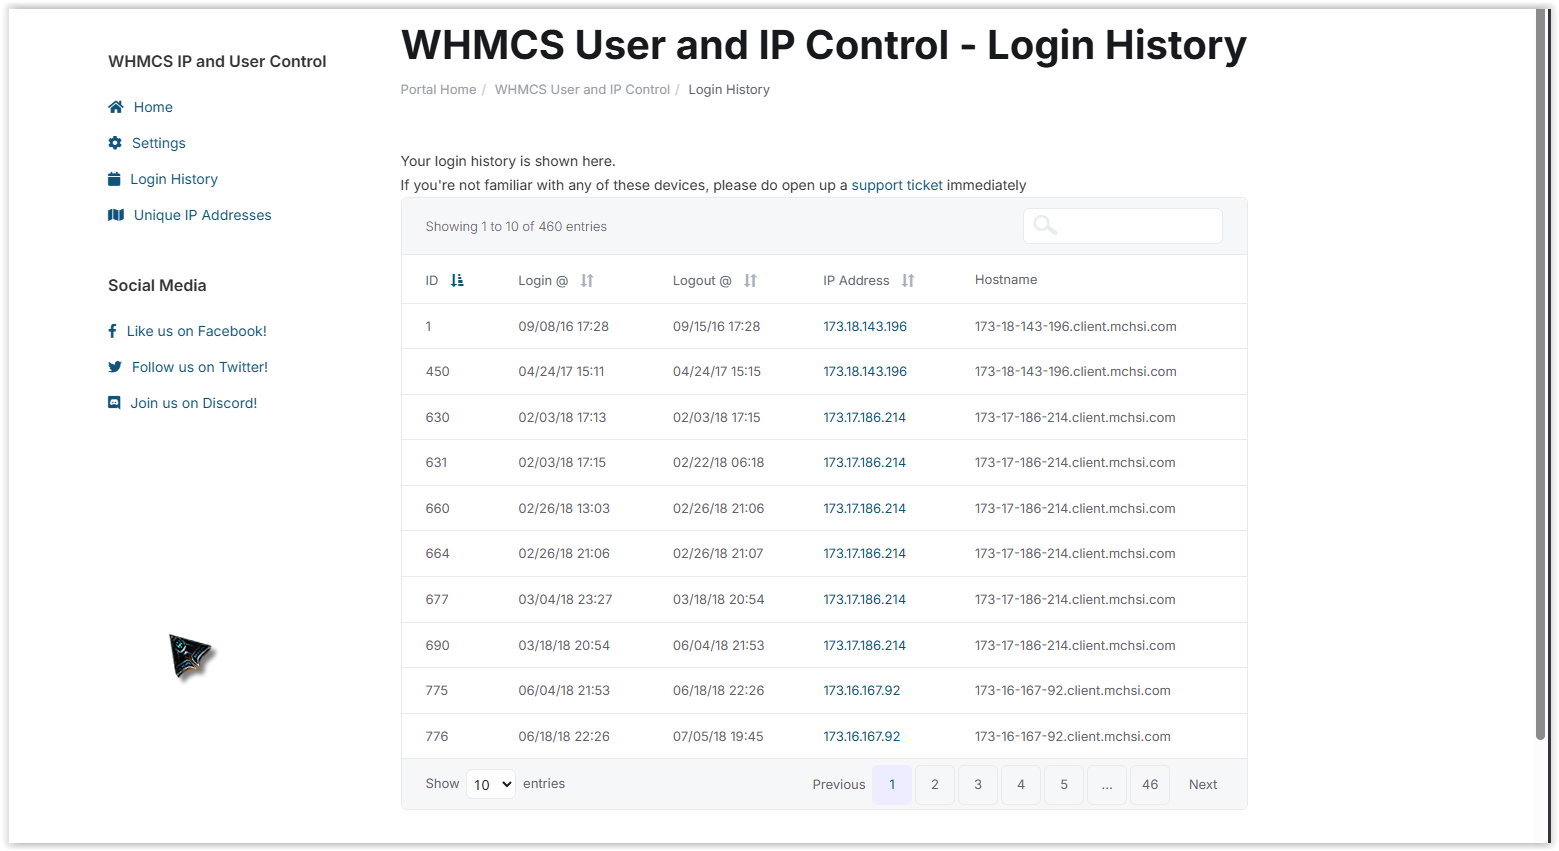Go to pagination page 4

point(1021,785)
